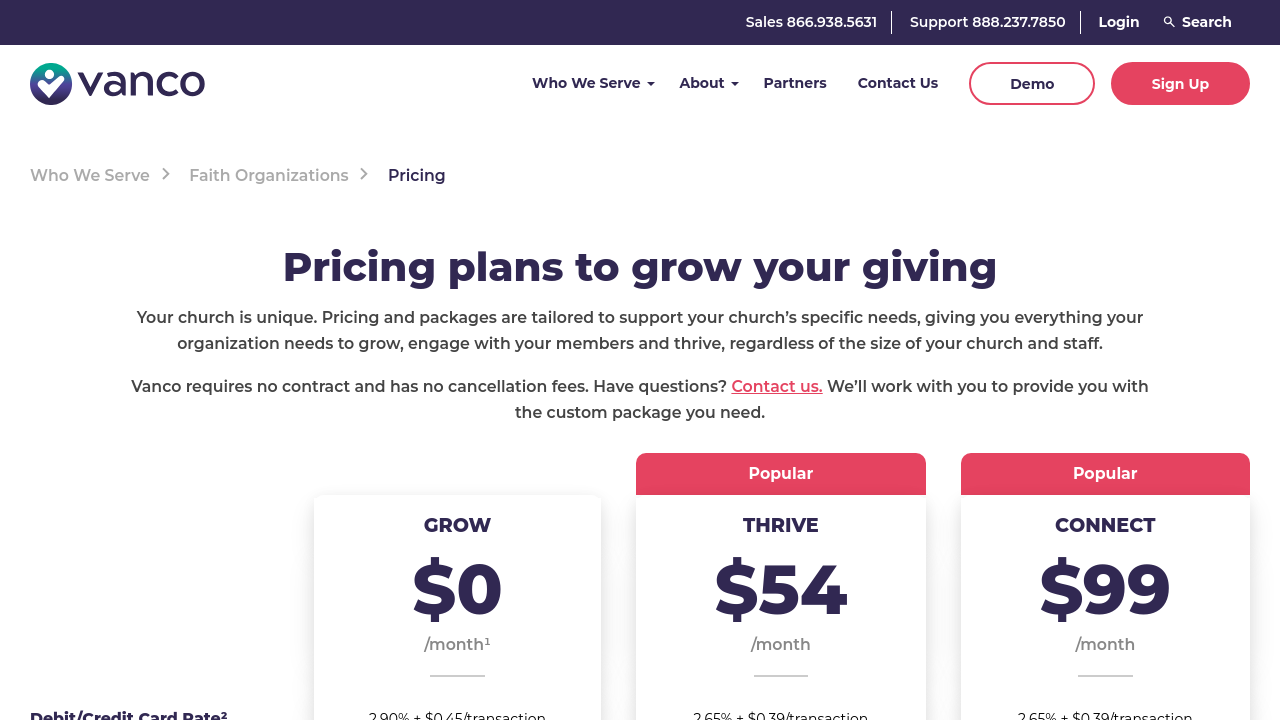1280x720 pixels.
Task: Click the search magnifier icon
Action: coord(1169,22)
